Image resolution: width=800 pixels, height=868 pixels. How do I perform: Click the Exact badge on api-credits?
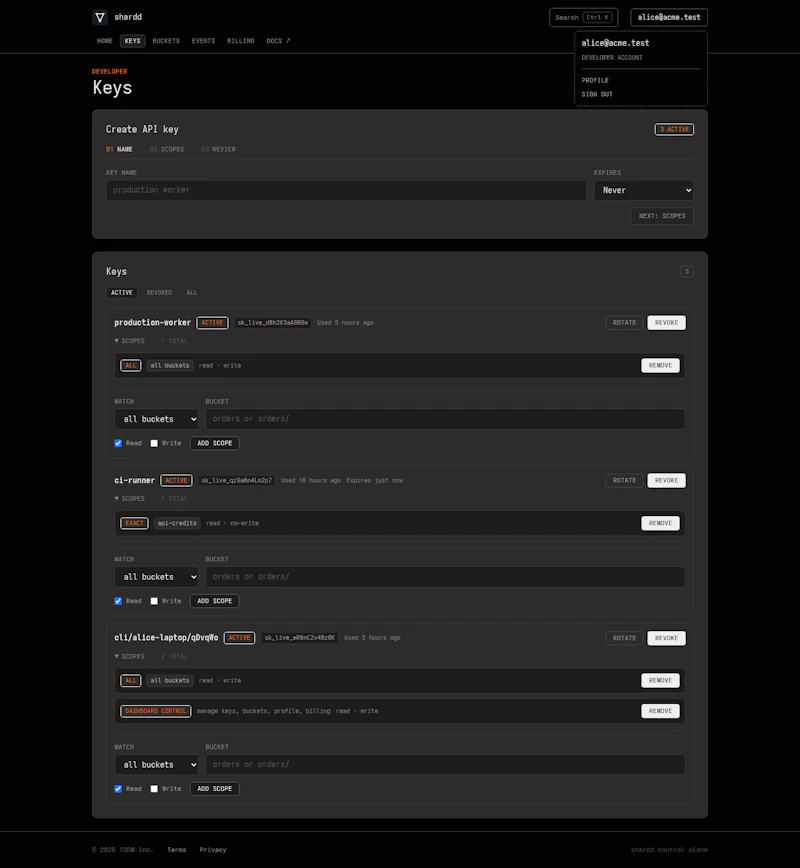click(x=134, y=523)
